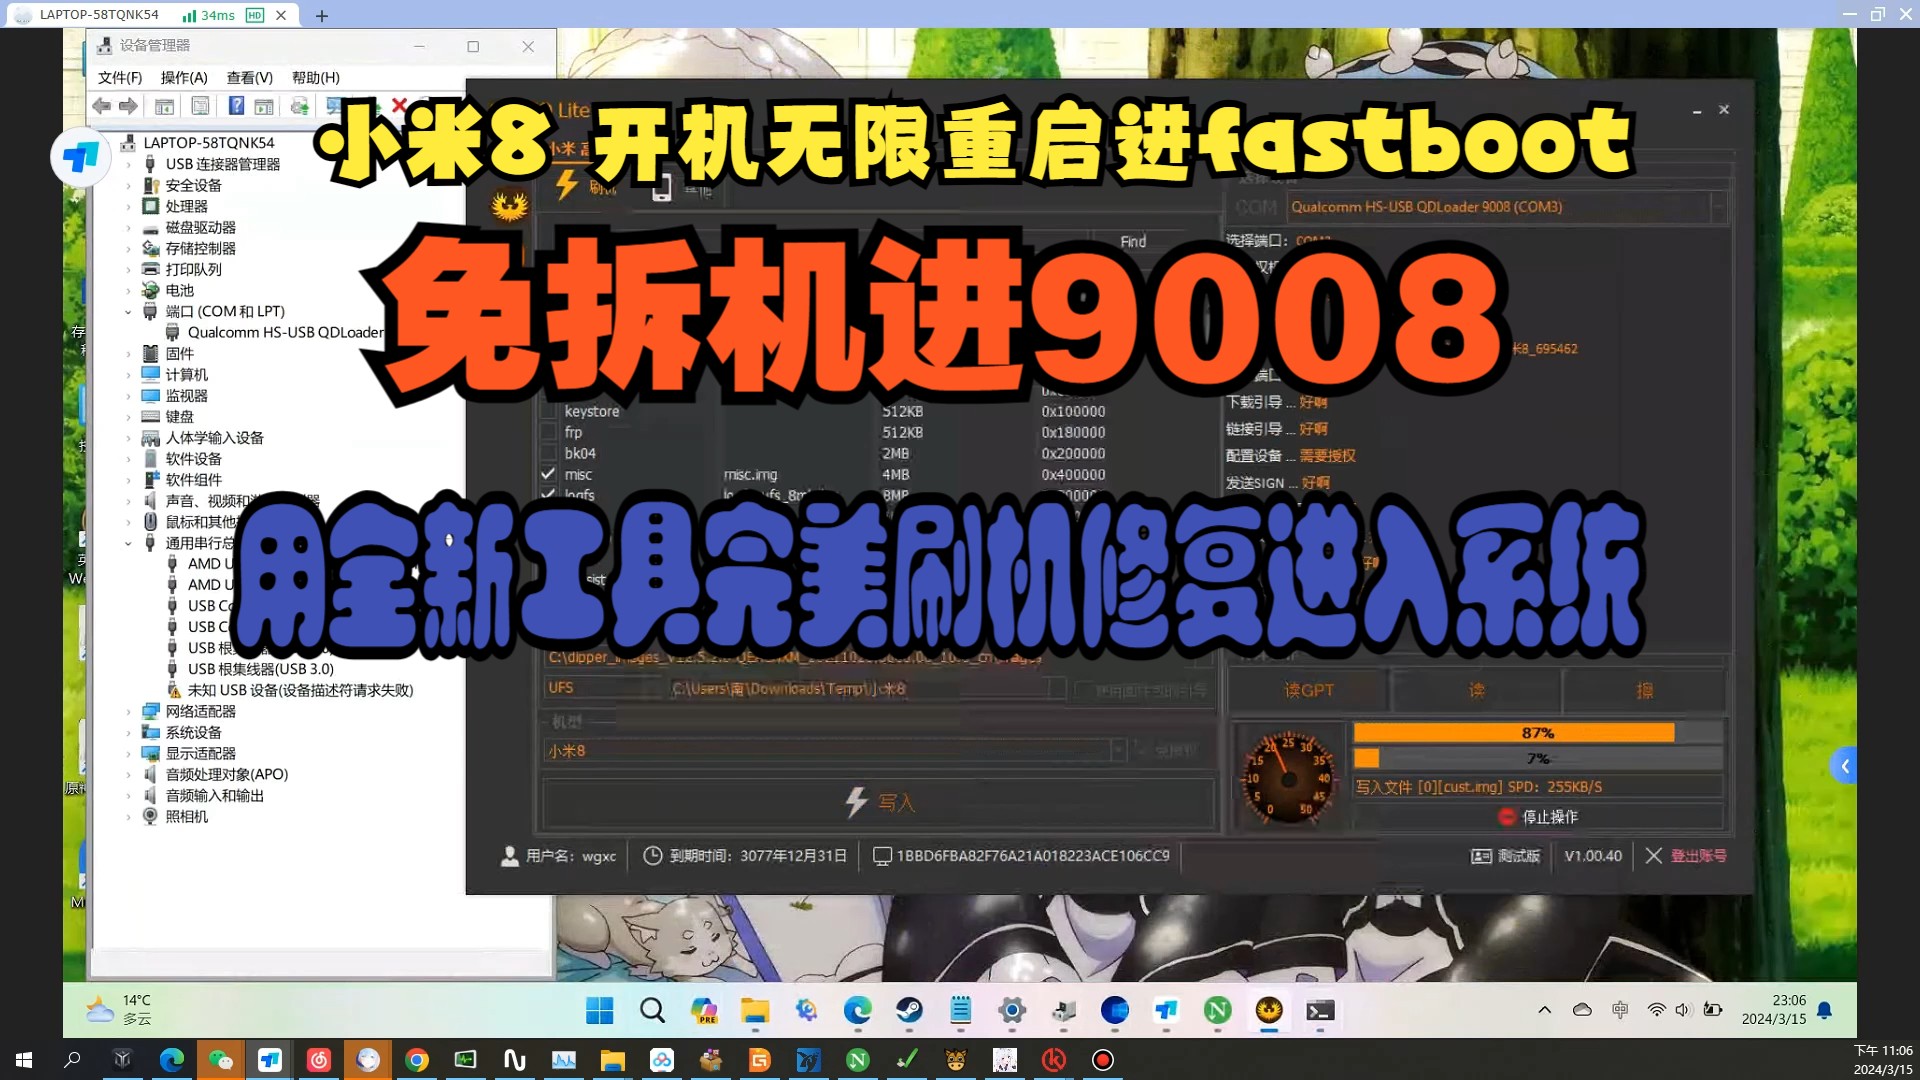Click the 87% overall progress bar
Image resolution: width=1920 pixels, height=1080 pixels.
click(x=1538, y=733)
